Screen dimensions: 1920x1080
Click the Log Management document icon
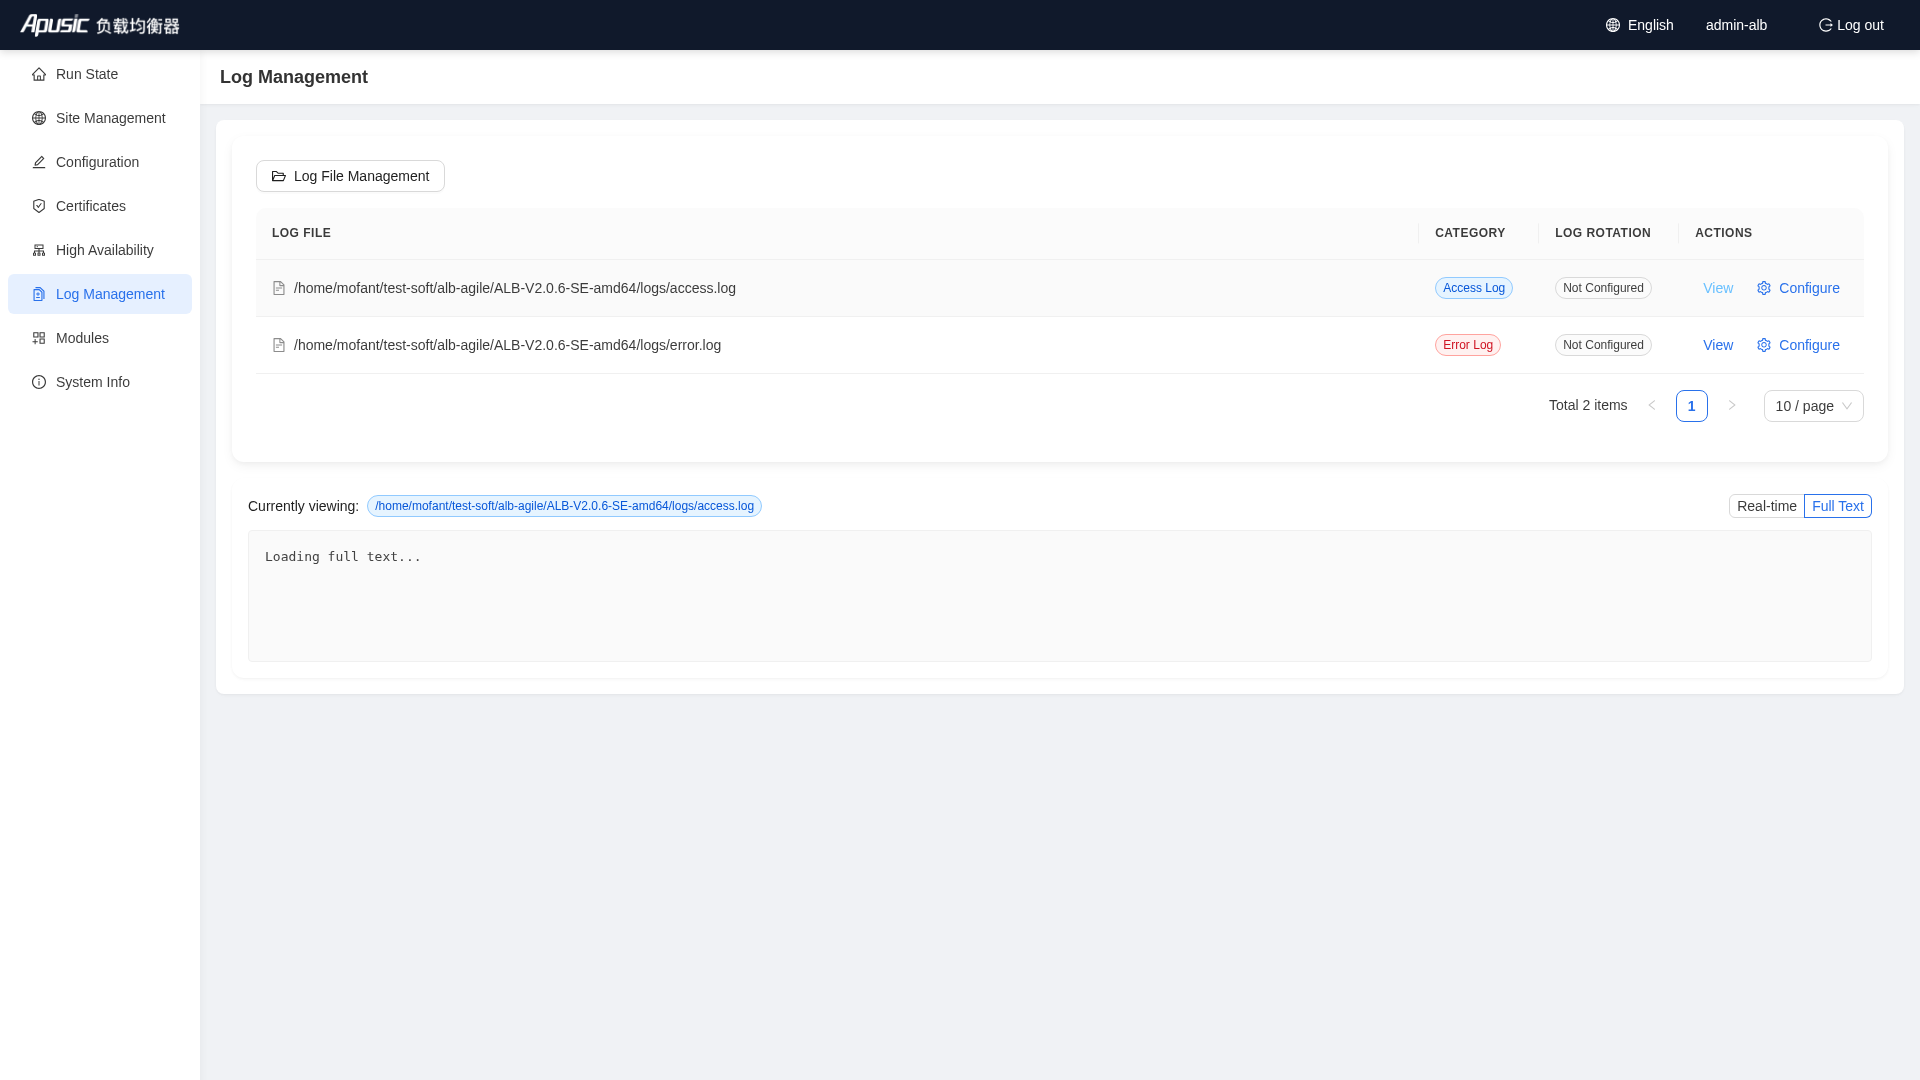[39, 294]
